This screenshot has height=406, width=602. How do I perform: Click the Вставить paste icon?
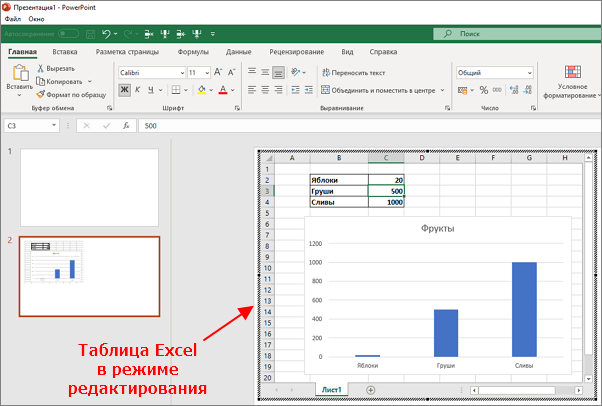20,73
